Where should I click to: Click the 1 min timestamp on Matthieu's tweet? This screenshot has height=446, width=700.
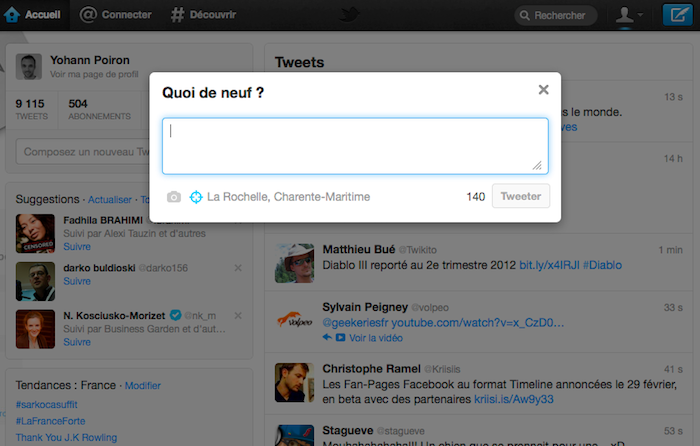coord(671,250)
